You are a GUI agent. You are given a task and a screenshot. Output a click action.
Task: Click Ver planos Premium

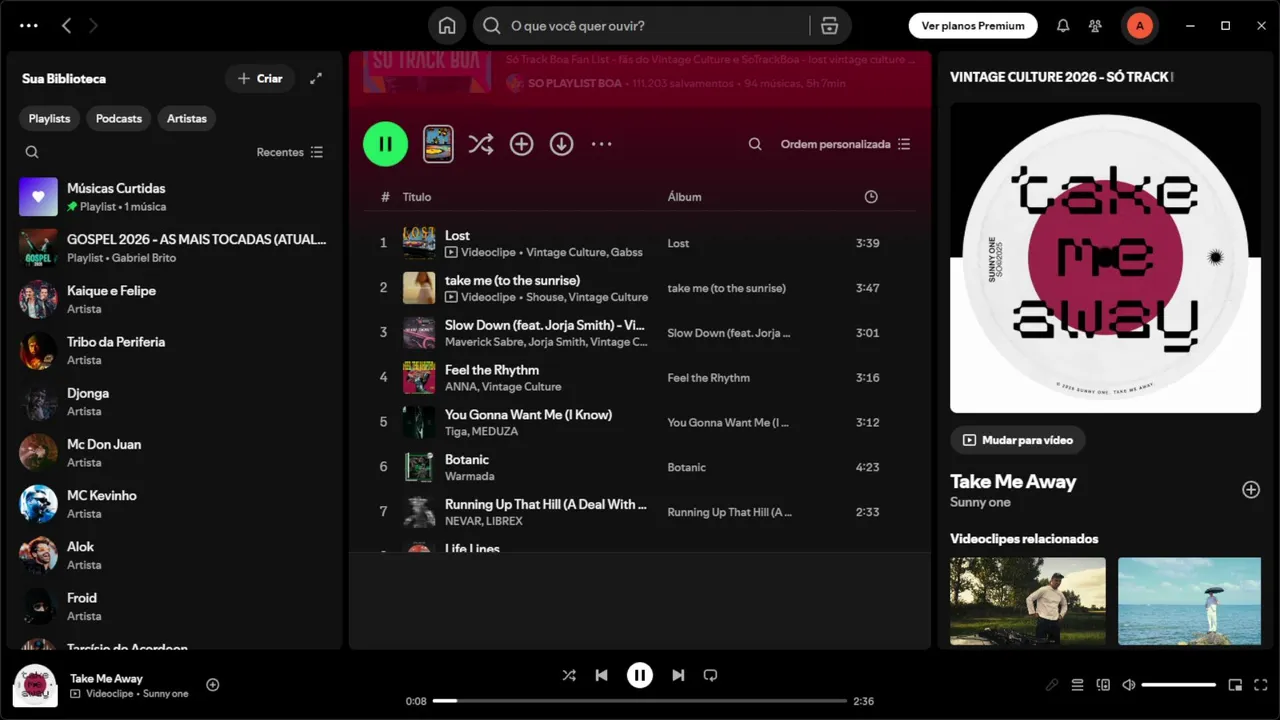pyautogui.click(x=973, y=26)
